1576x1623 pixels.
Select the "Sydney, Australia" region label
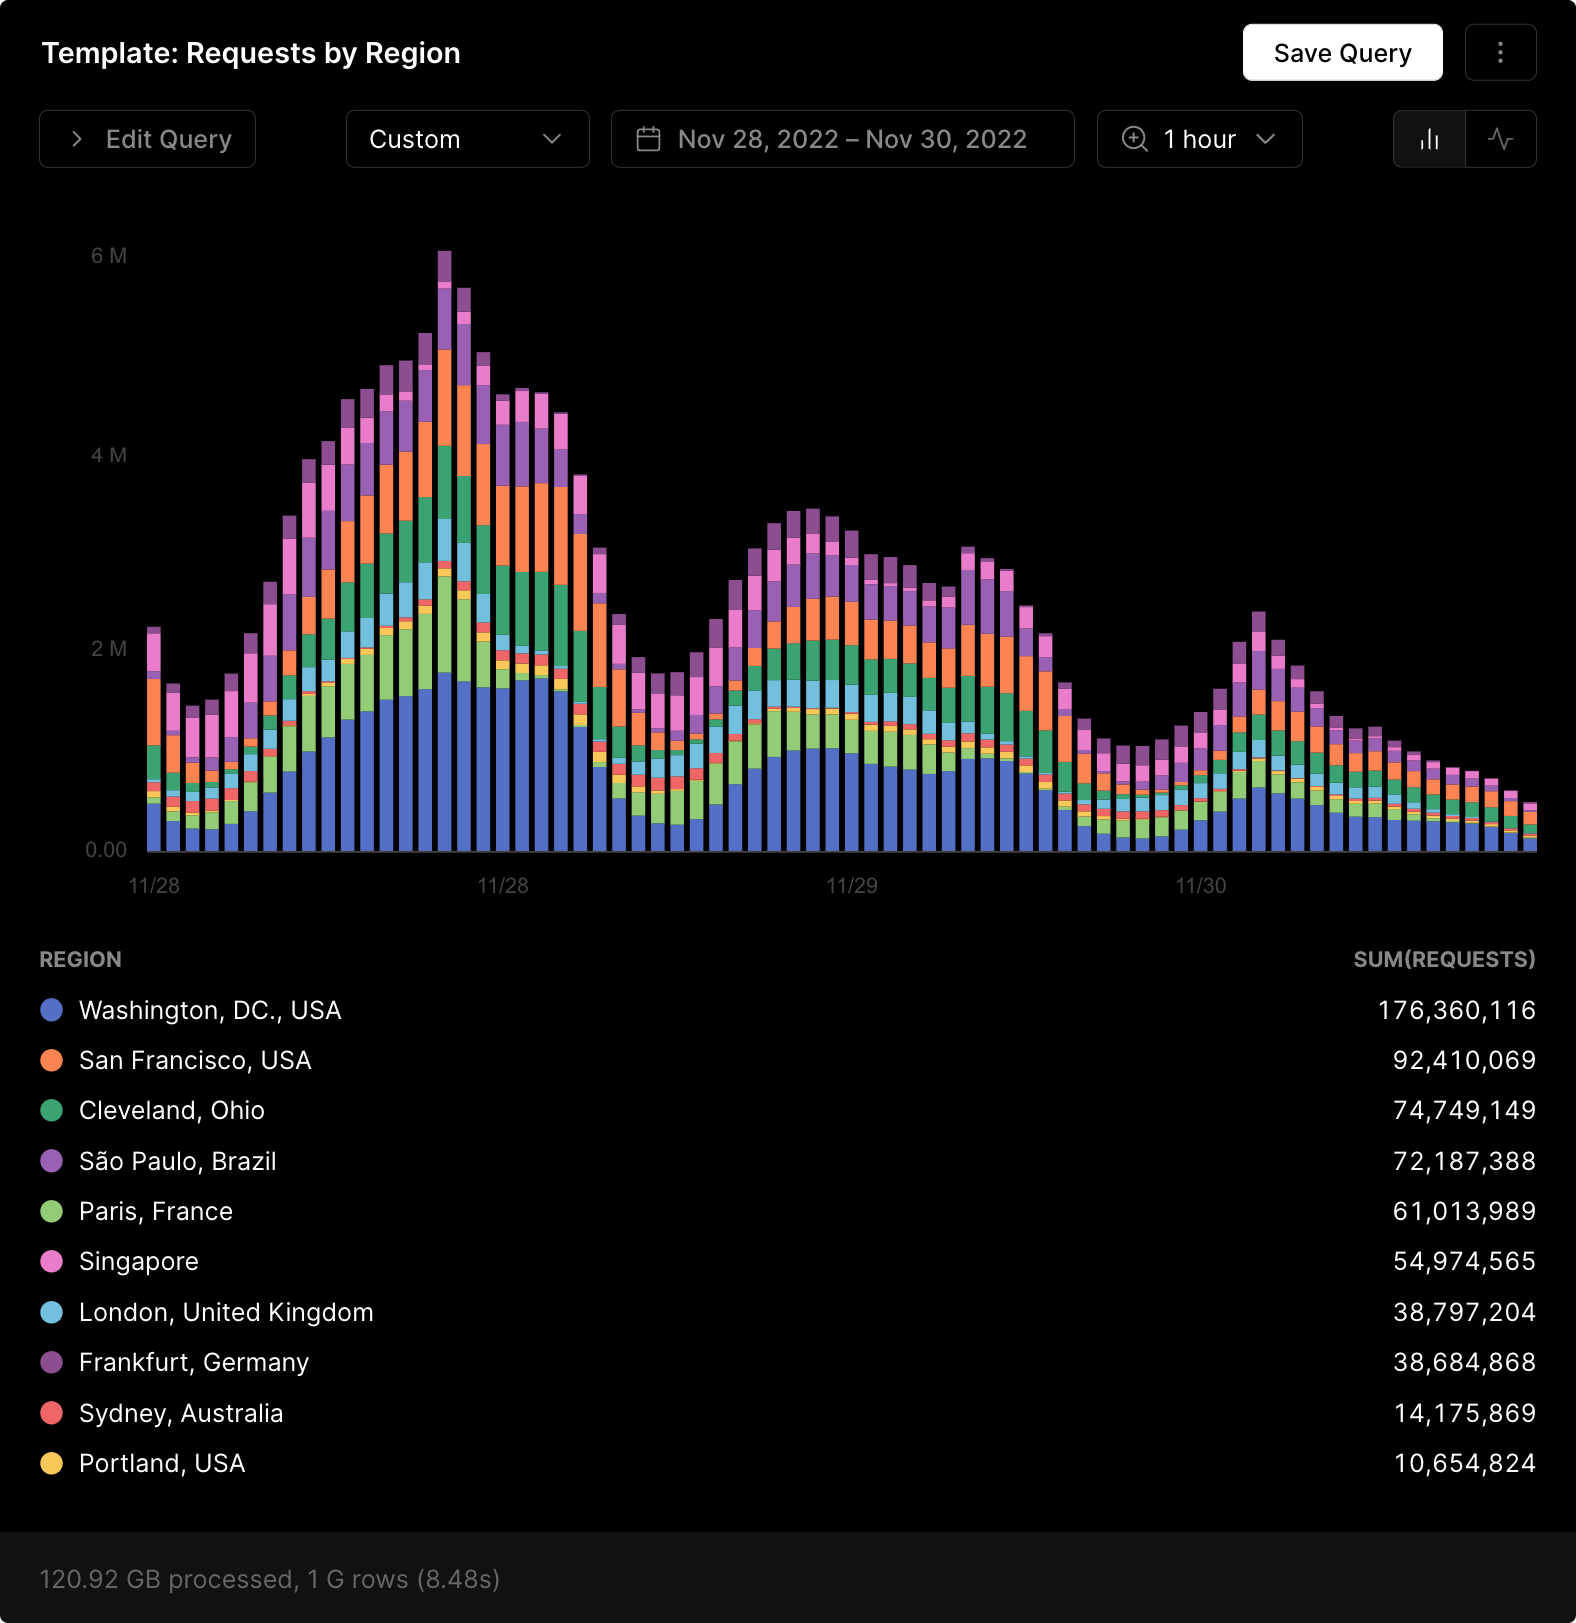tap(181, 1413)
